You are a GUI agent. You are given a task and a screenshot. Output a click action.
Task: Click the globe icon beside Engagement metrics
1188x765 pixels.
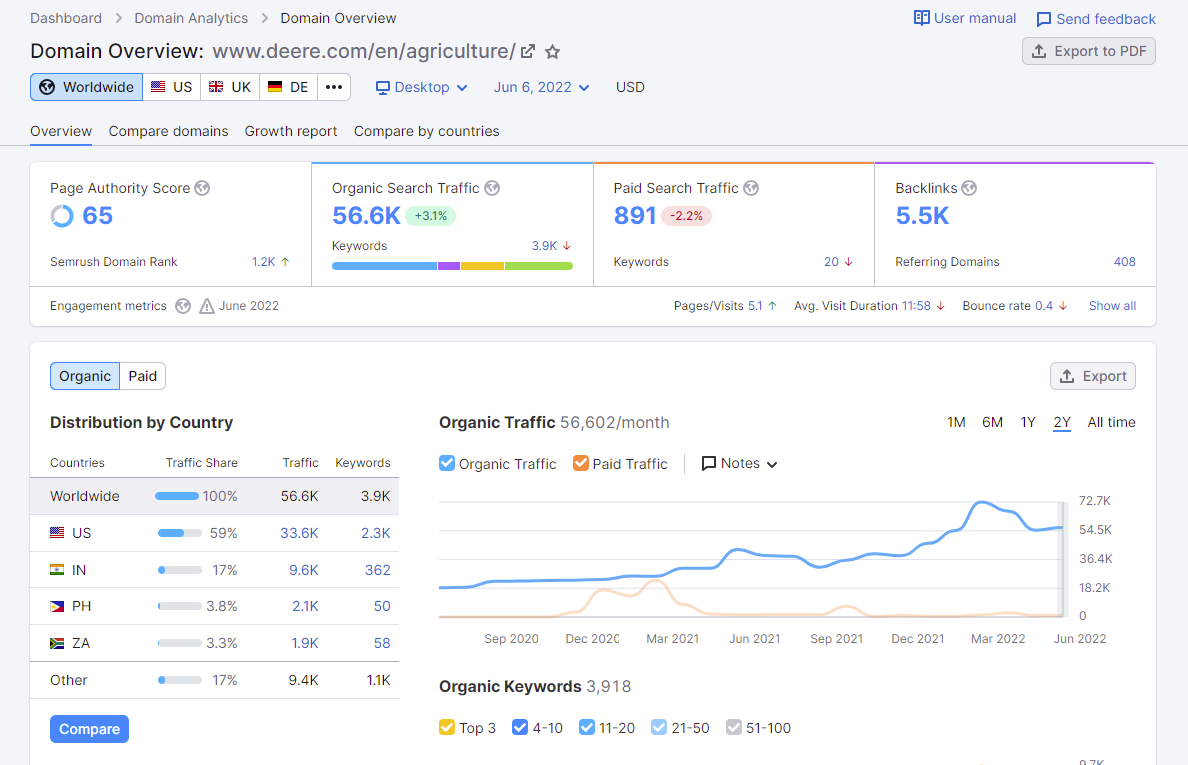coord(183,306)
